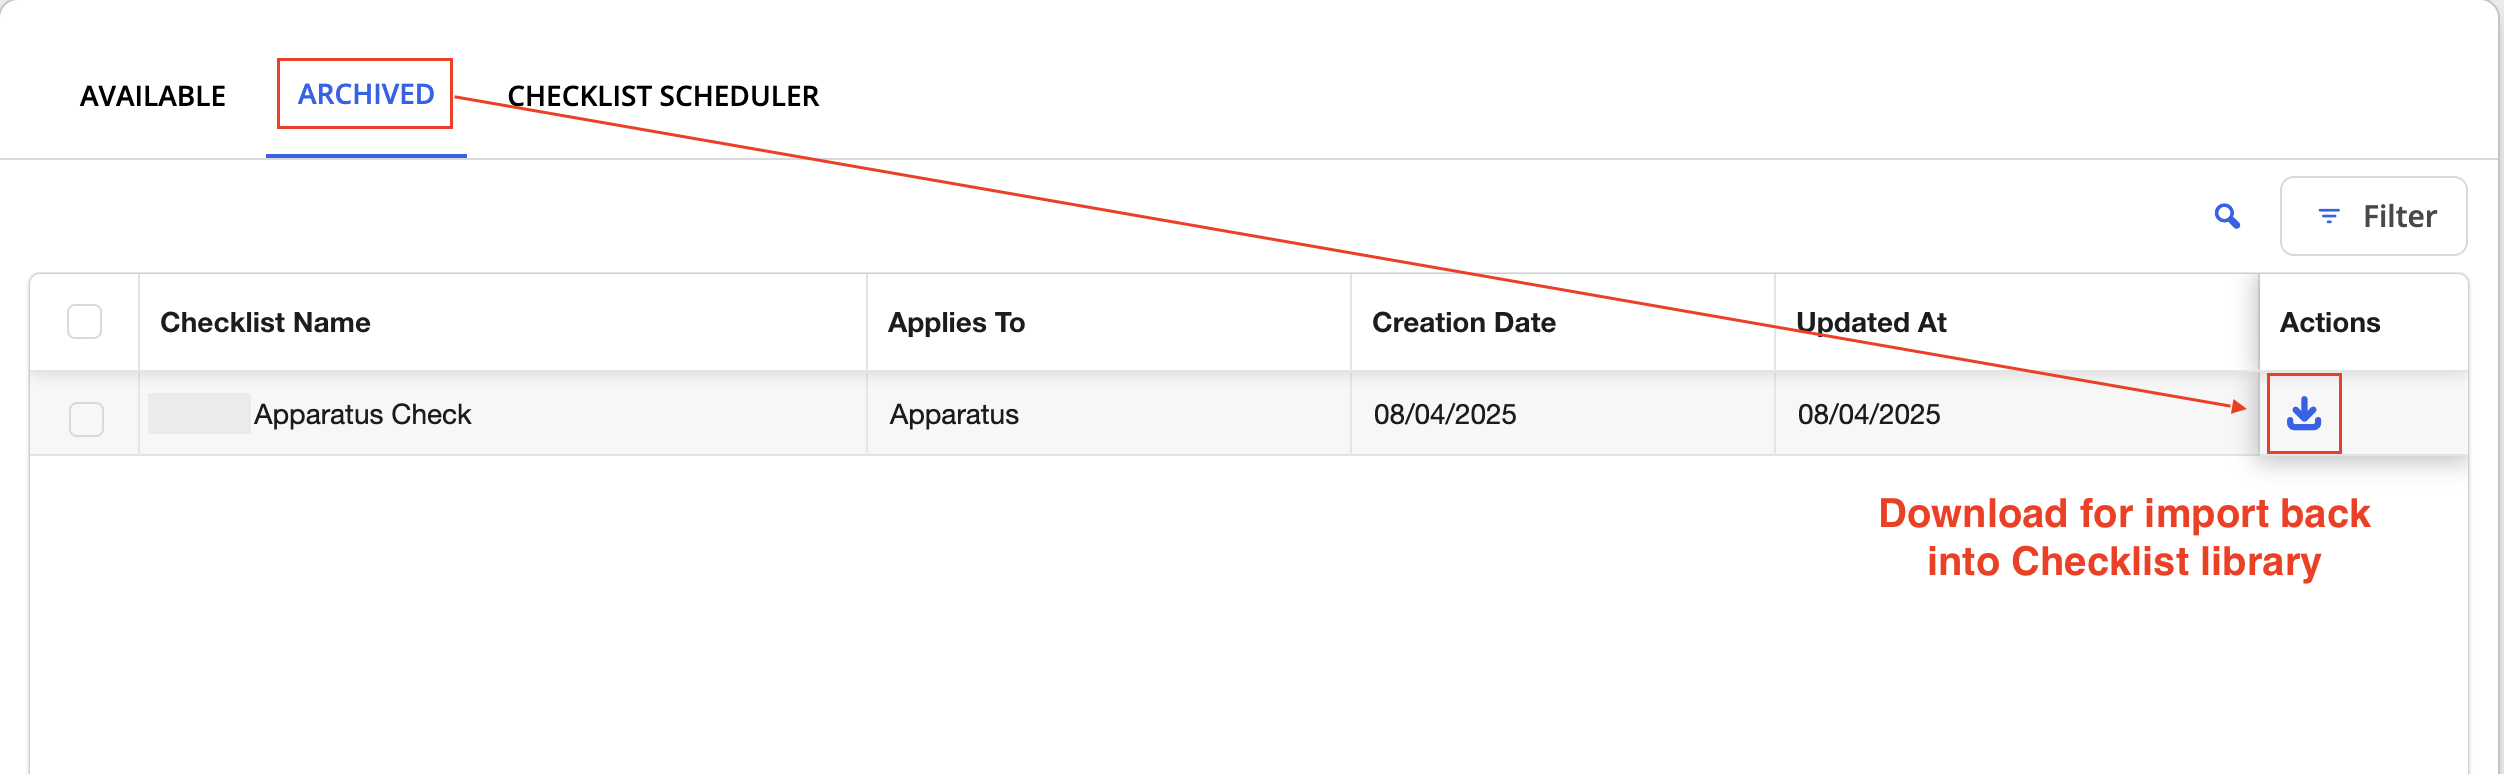Open search with the magnifier icon
Viewport: 2504px width, 774px height.
click(2227, 216)
